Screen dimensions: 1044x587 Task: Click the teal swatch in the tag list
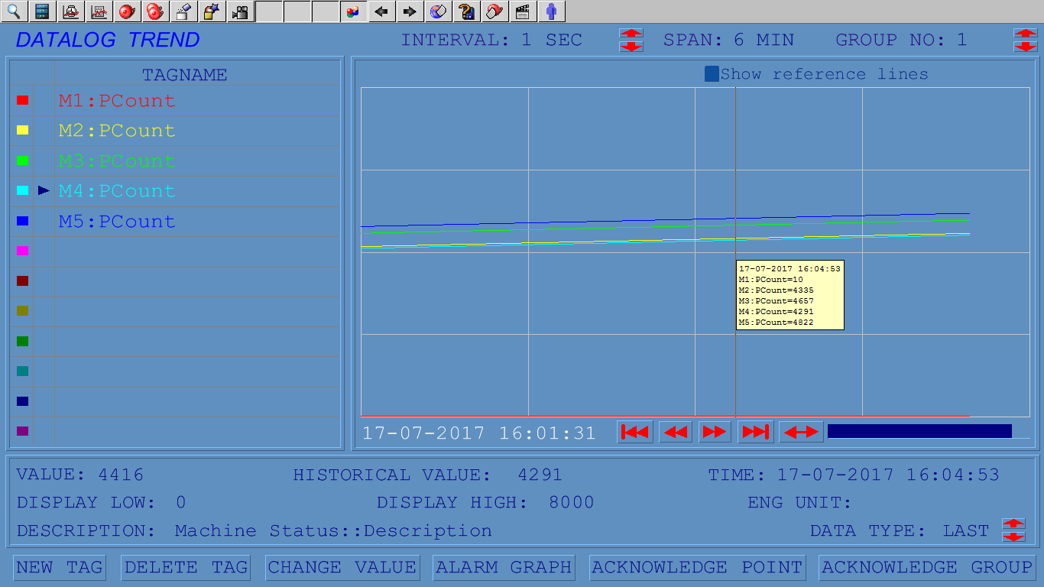click(23, 371)
